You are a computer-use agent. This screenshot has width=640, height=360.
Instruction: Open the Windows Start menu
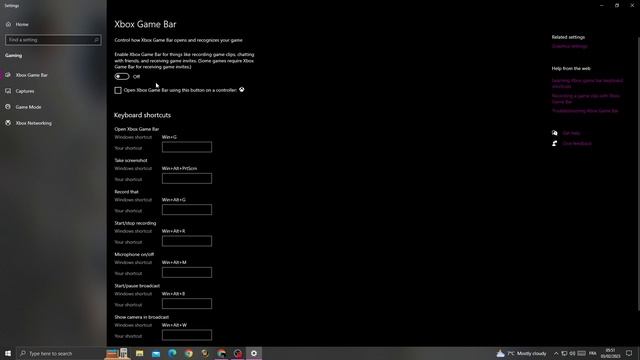(x=8, y=353)
